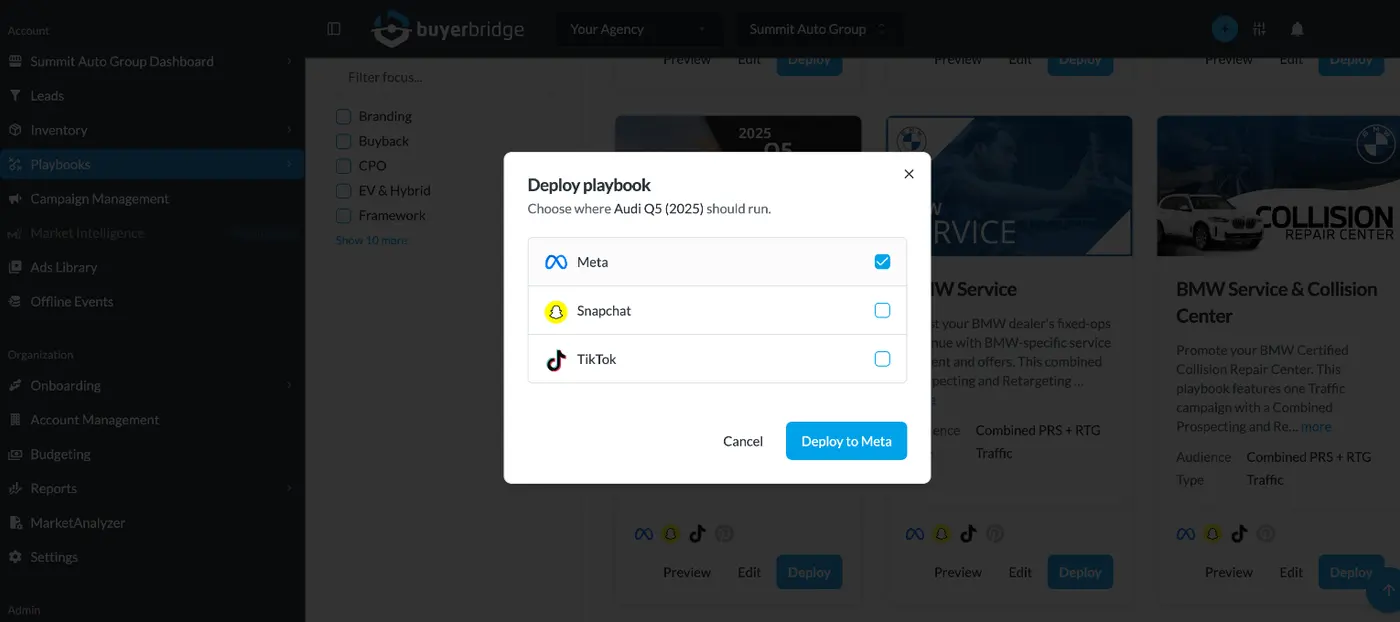The image size is (1400, 622).
Task: Expand the Playbooks chevron in sidebar
Action: [289, 164]
